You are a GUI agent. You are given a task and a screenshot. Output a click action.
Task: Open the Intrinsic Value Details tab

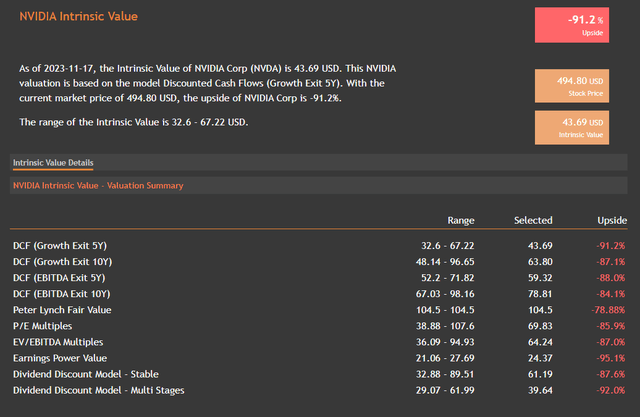pyautogui.click(x=53, y=162)
